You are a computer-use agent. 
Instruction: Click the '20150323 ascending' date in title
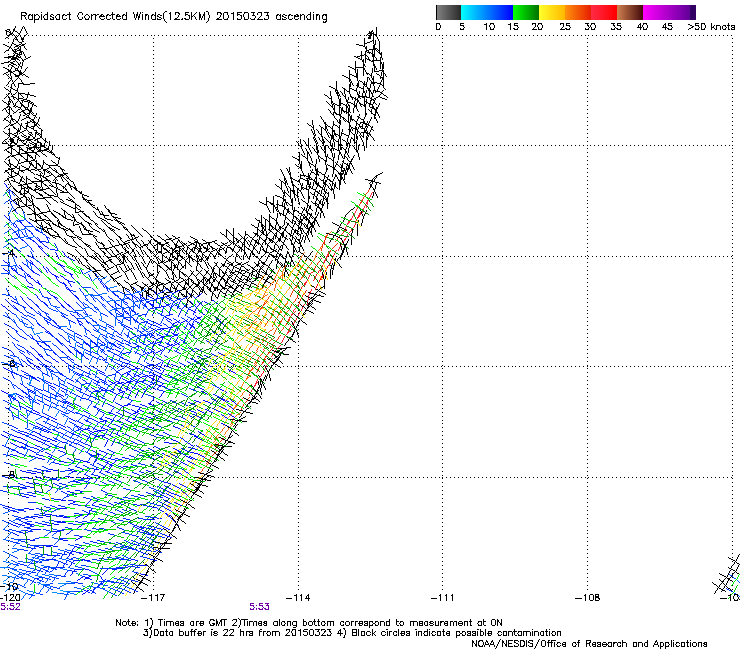271,17
